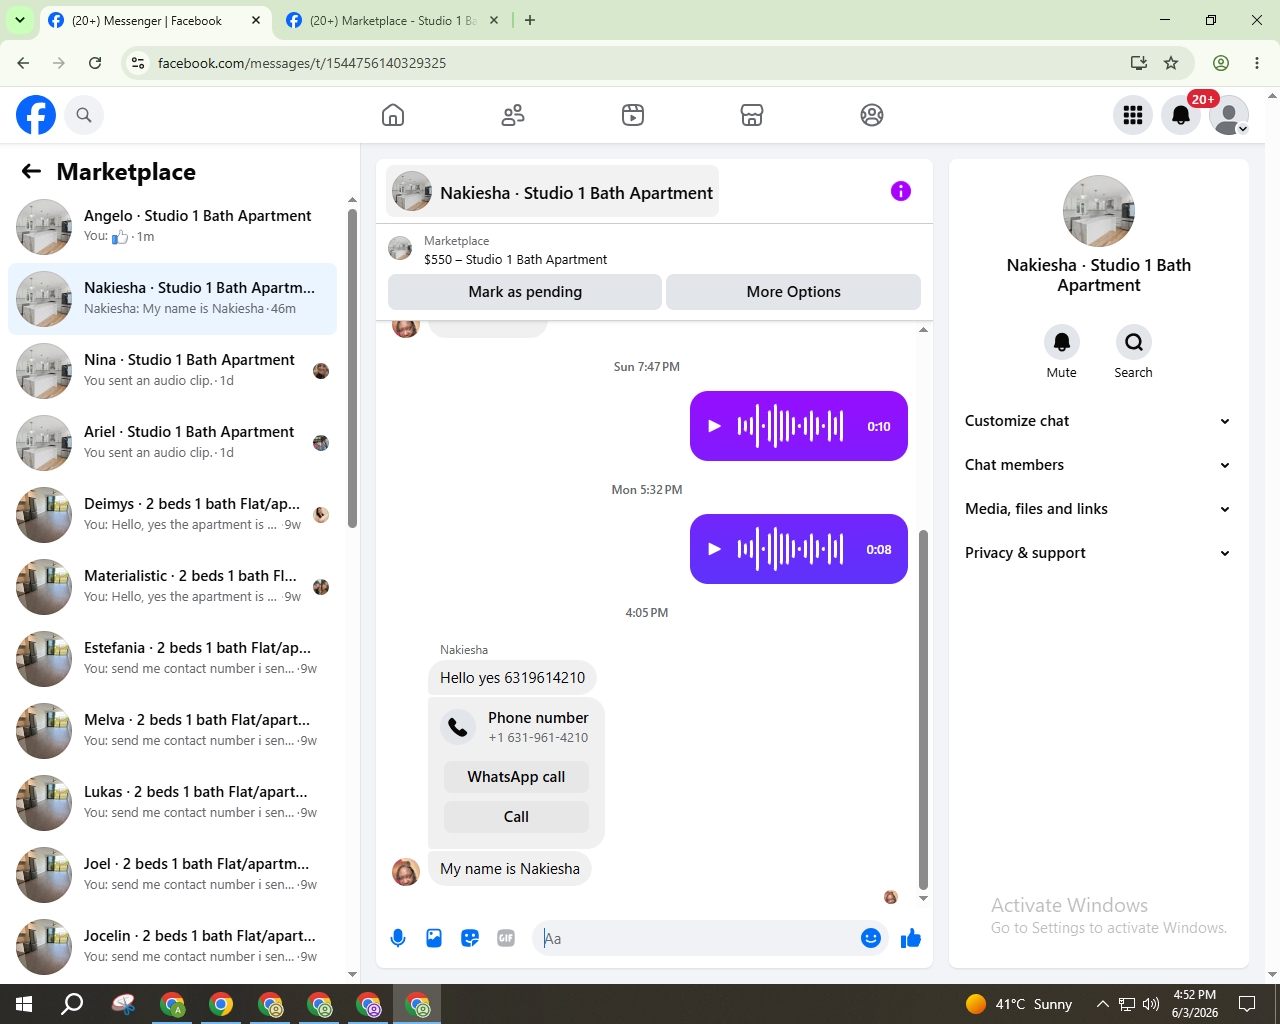Click the WhatsApp call button

(516, 777)
